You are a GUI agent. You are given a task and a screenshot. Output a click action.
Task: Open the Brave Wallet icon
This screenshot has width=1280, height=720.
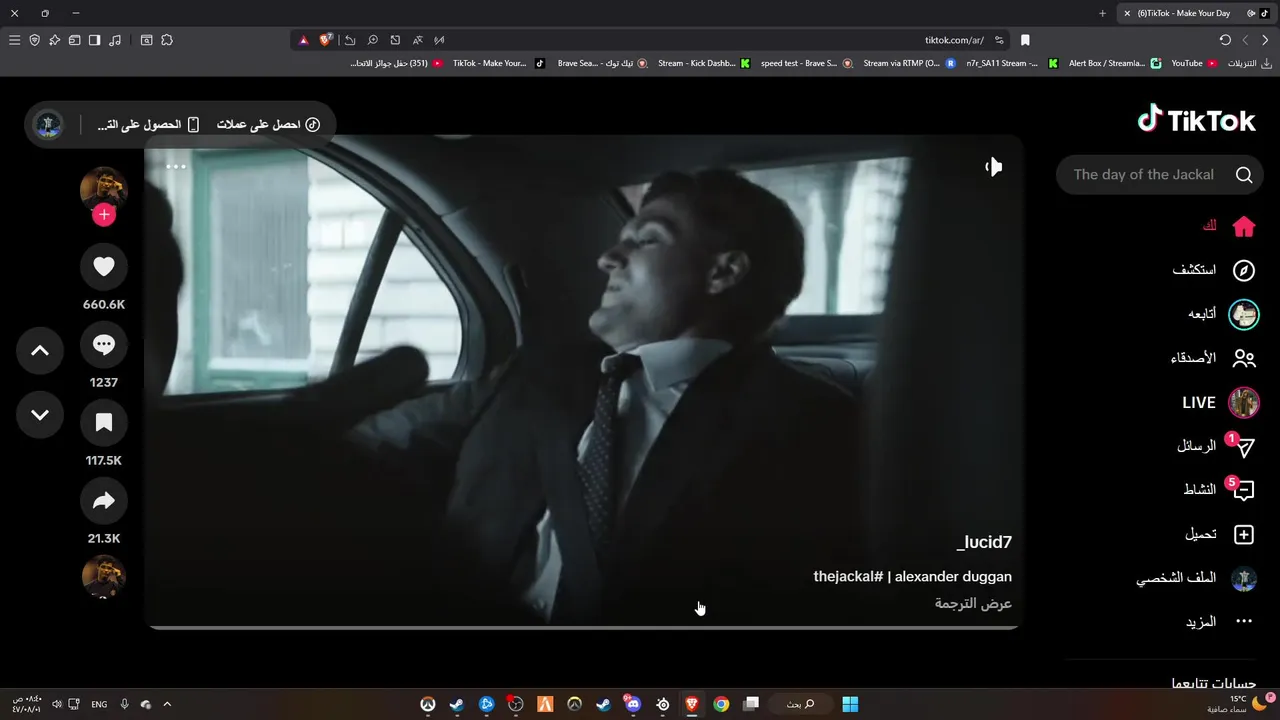74,40
